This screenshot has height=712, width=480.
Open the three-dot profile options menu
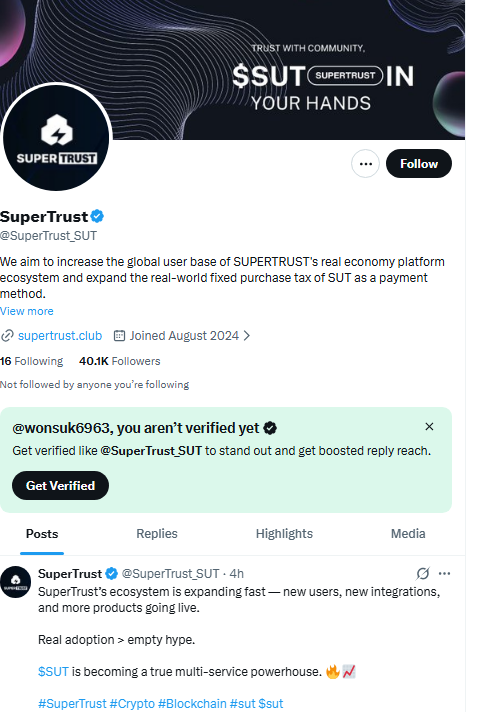click(366, 163)
